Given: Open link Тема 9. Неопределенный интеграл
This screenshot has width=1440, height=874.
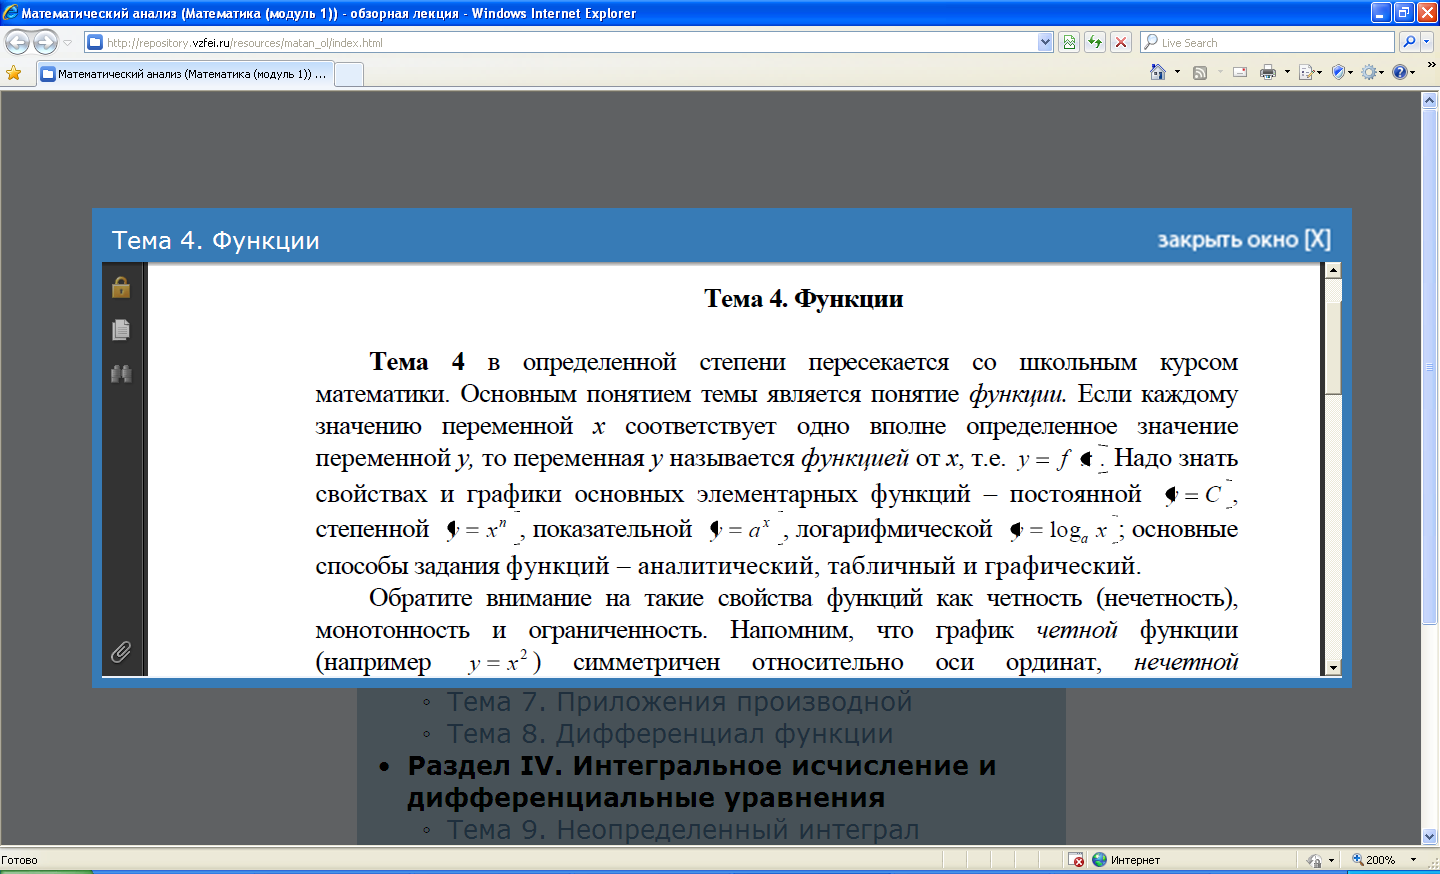Looking at the screenshot, I should (x=683, y=830).
